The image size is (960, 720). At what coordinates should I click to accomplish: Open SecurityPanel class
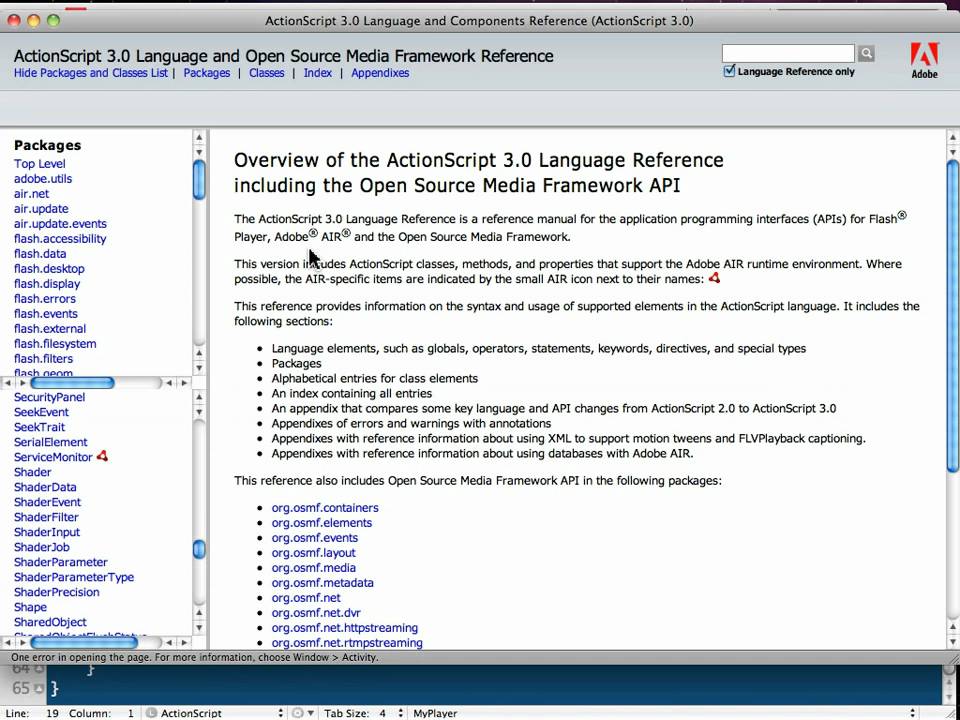click(x=50, y=397)
